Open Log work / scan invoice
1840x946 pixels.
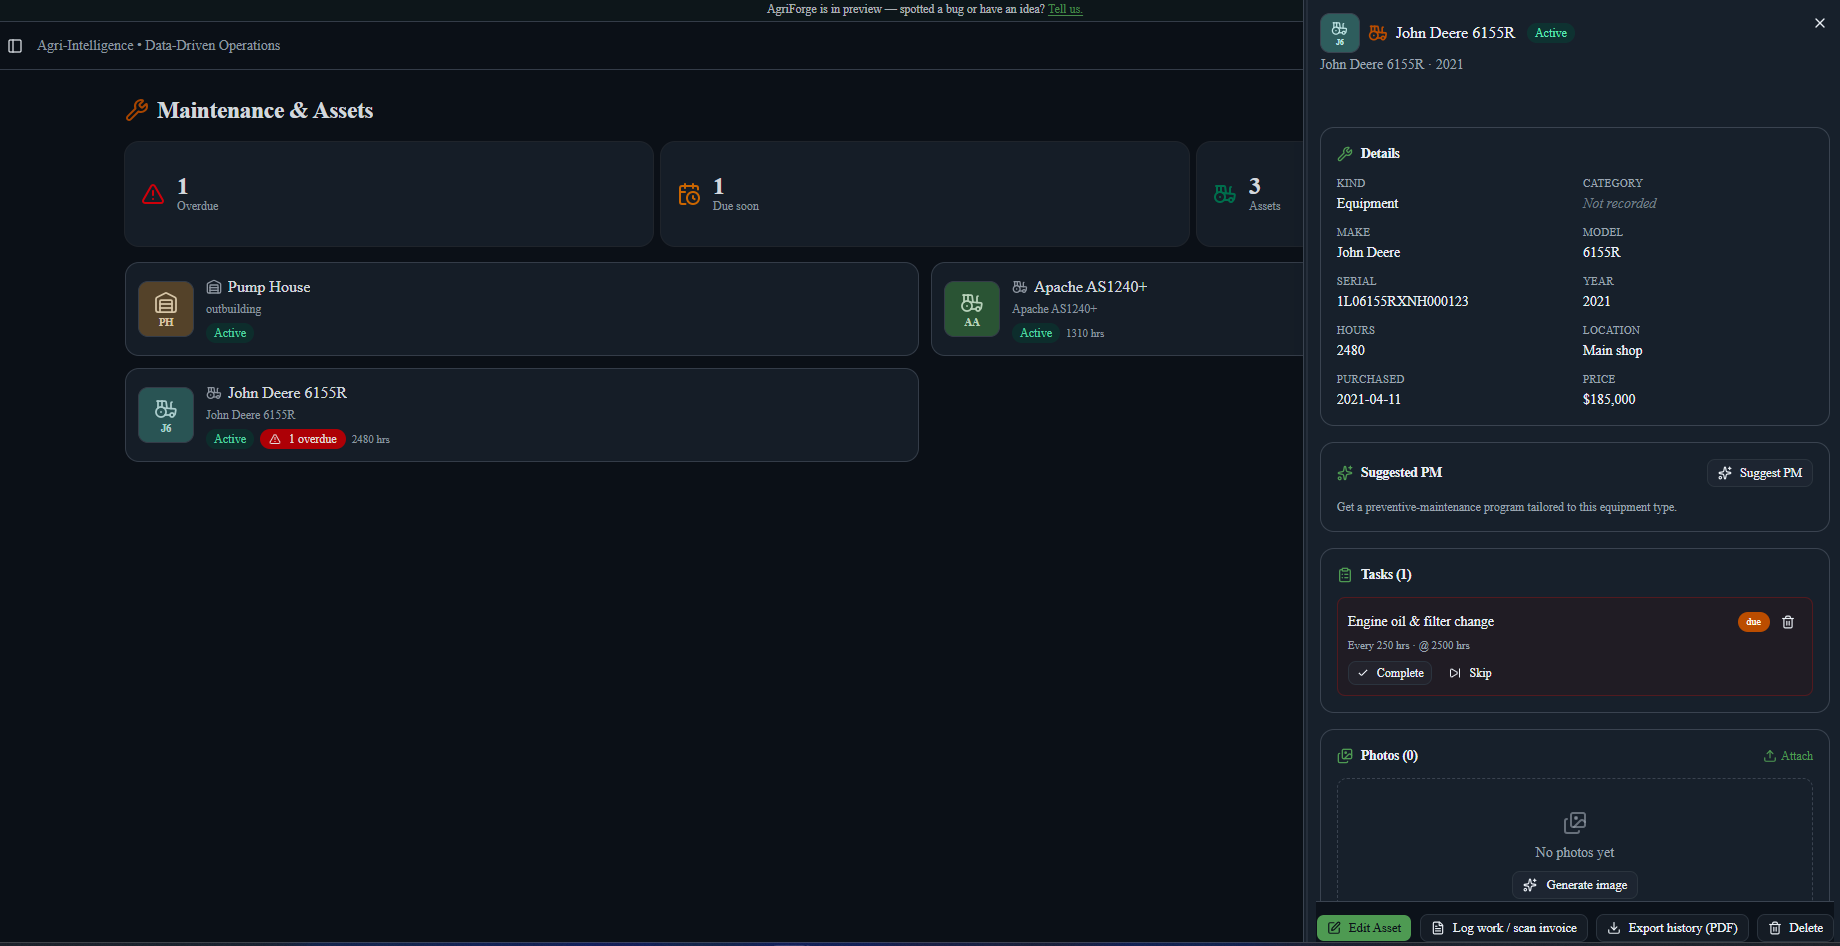pyautogui.click(x=1504, y=928)
